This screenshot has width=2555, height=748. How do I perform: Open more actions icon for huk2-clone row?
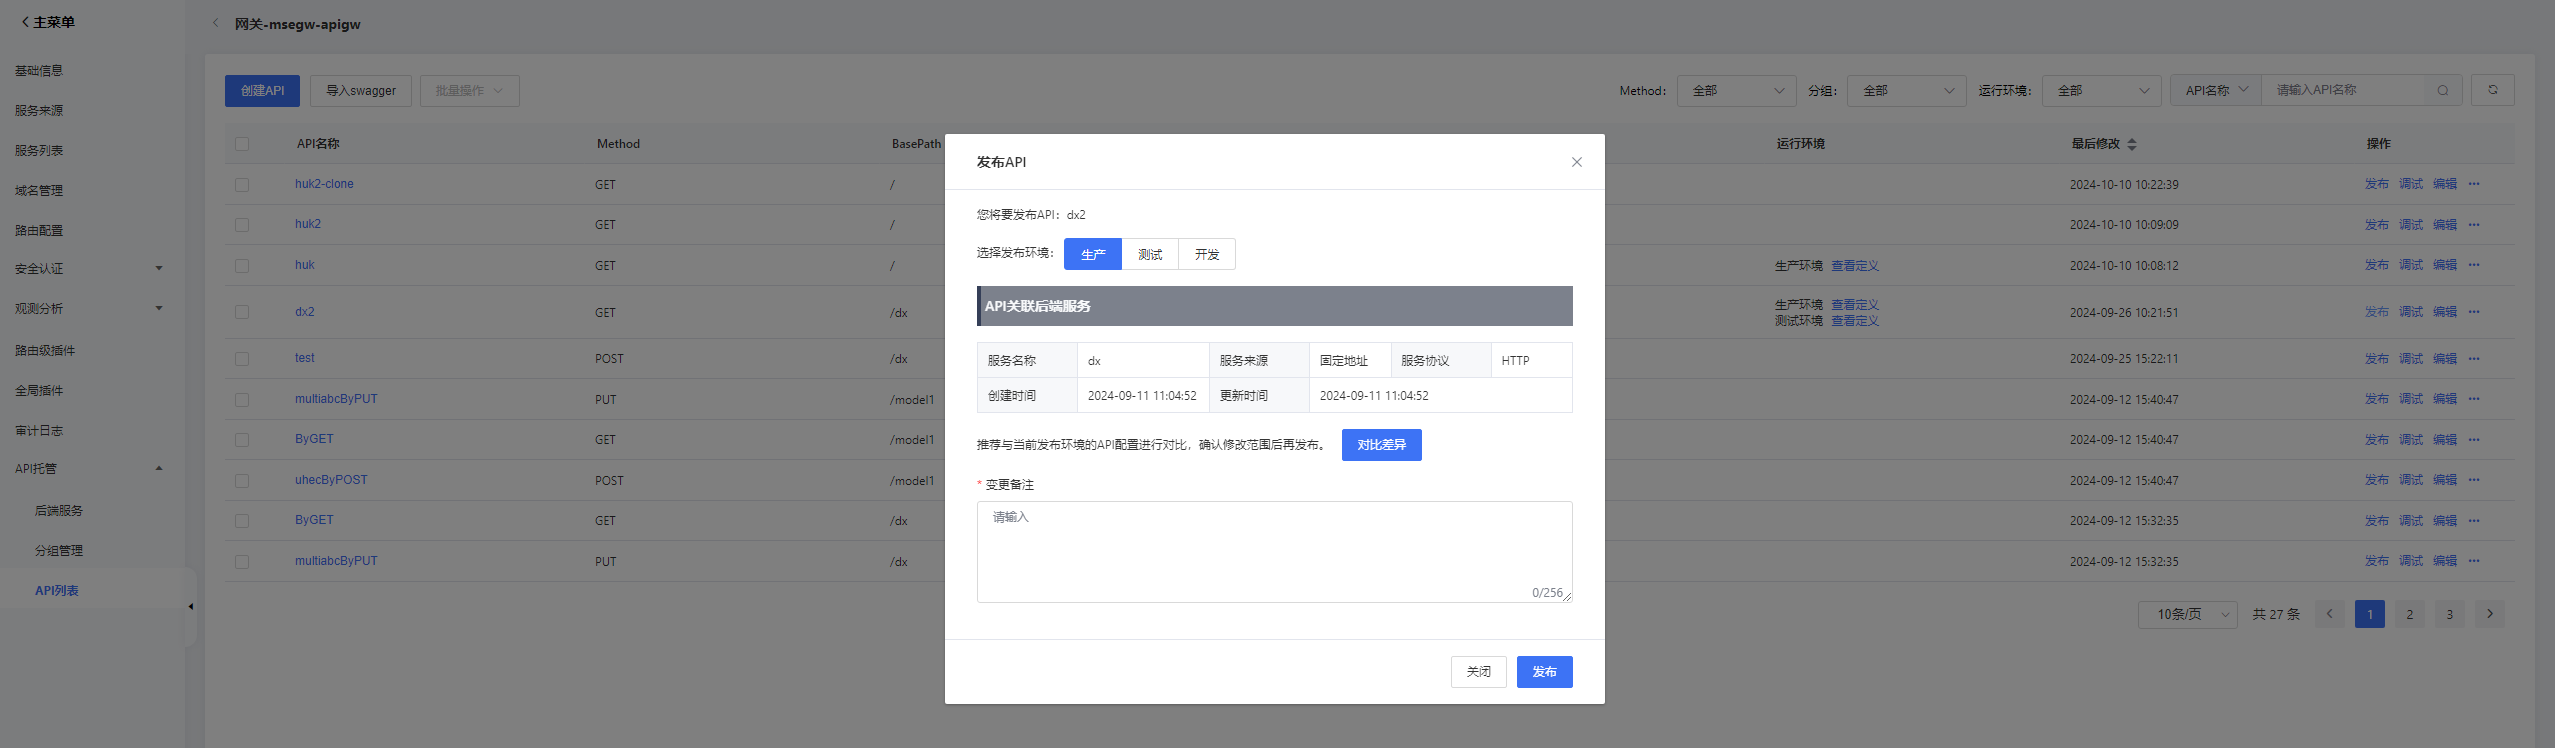click(2474, 184)
